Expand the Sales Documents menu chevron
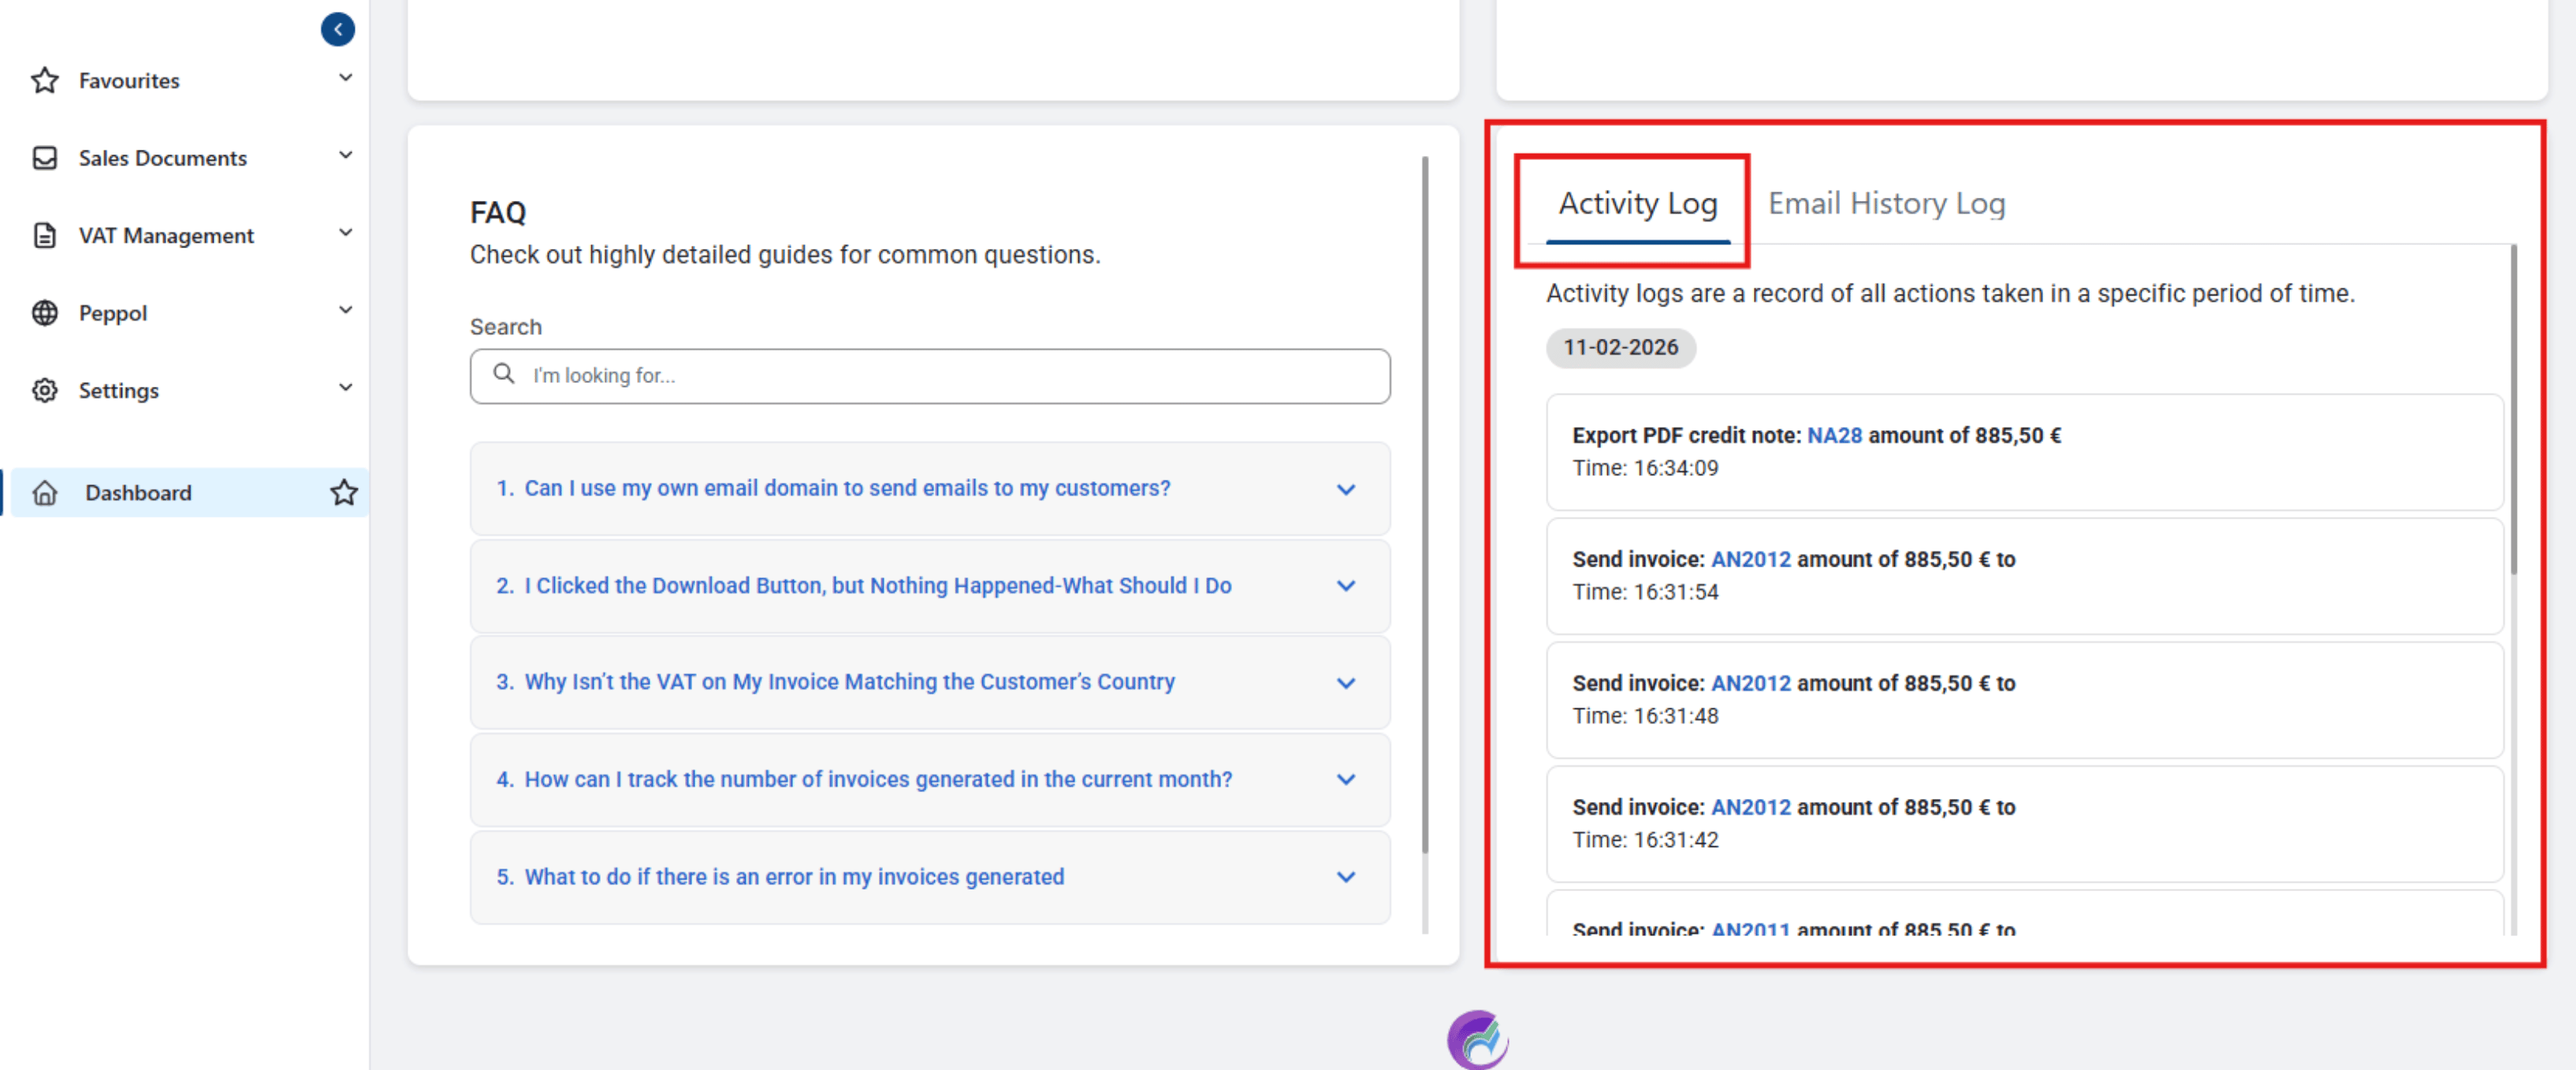Image resolution: width=2576 pixels, height=1070 pixels. click(345, 156)
